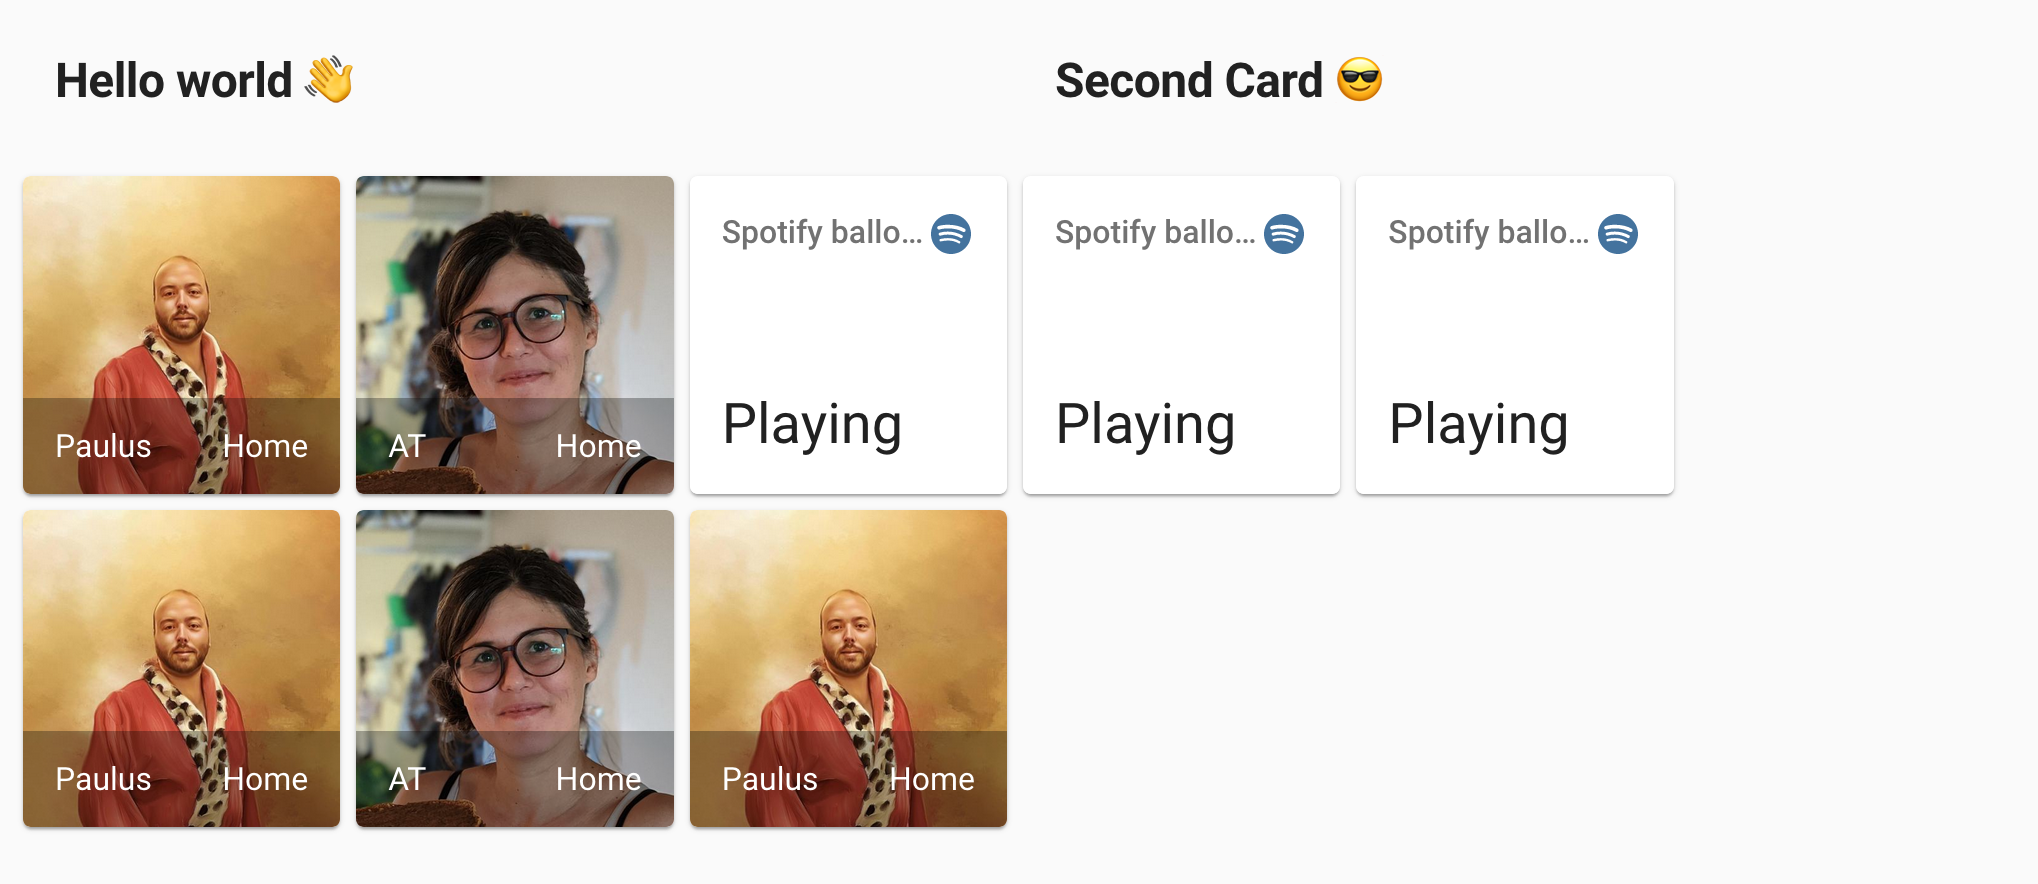The width and height of the screenshot is (2038, 884).
Task: Click the Playing state in the middle Spotify card
Action: coord(1145,425)
